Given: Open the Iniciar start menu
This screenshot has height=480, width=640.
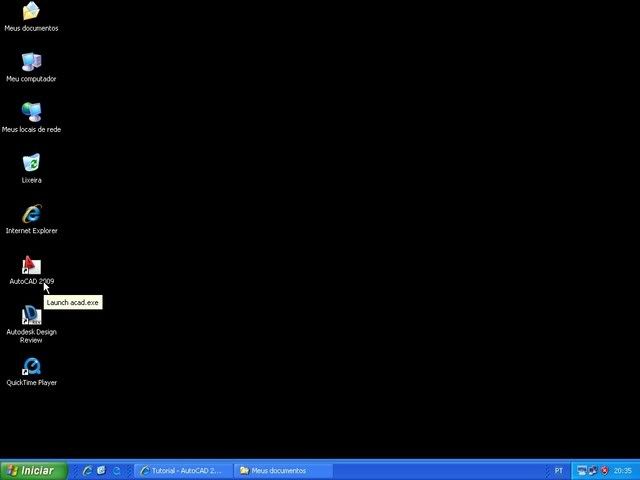Looking at the screenshot, I should [33, 470].
